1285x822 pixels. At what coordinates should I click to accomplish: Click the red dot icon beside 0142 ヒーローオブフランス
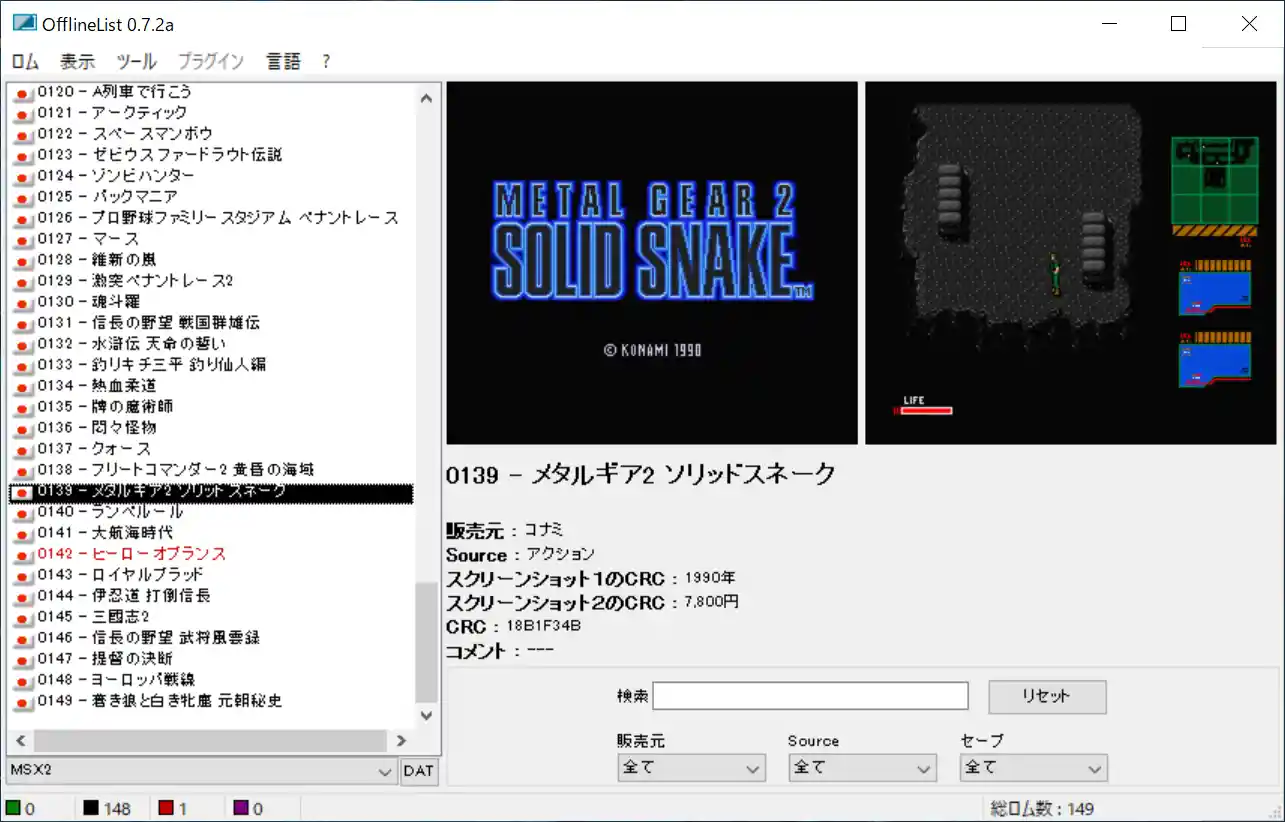point(22,554)
